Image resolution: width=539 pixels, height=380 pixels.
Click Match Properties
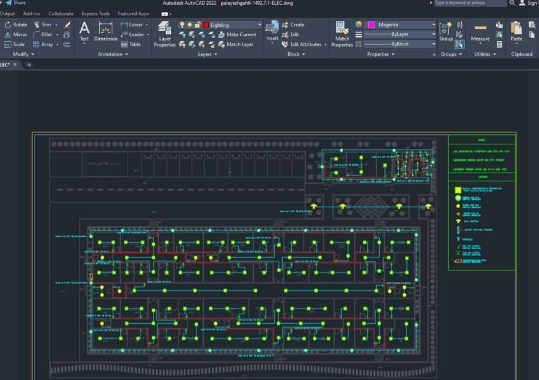[x=342, y=34]
